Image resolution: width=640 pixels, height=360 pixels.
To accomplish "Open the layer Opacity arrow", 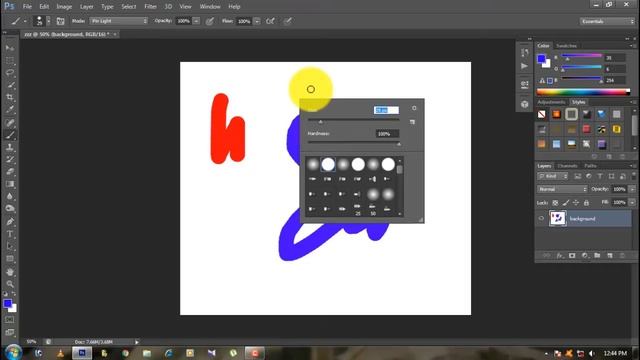I will point(632,189).
